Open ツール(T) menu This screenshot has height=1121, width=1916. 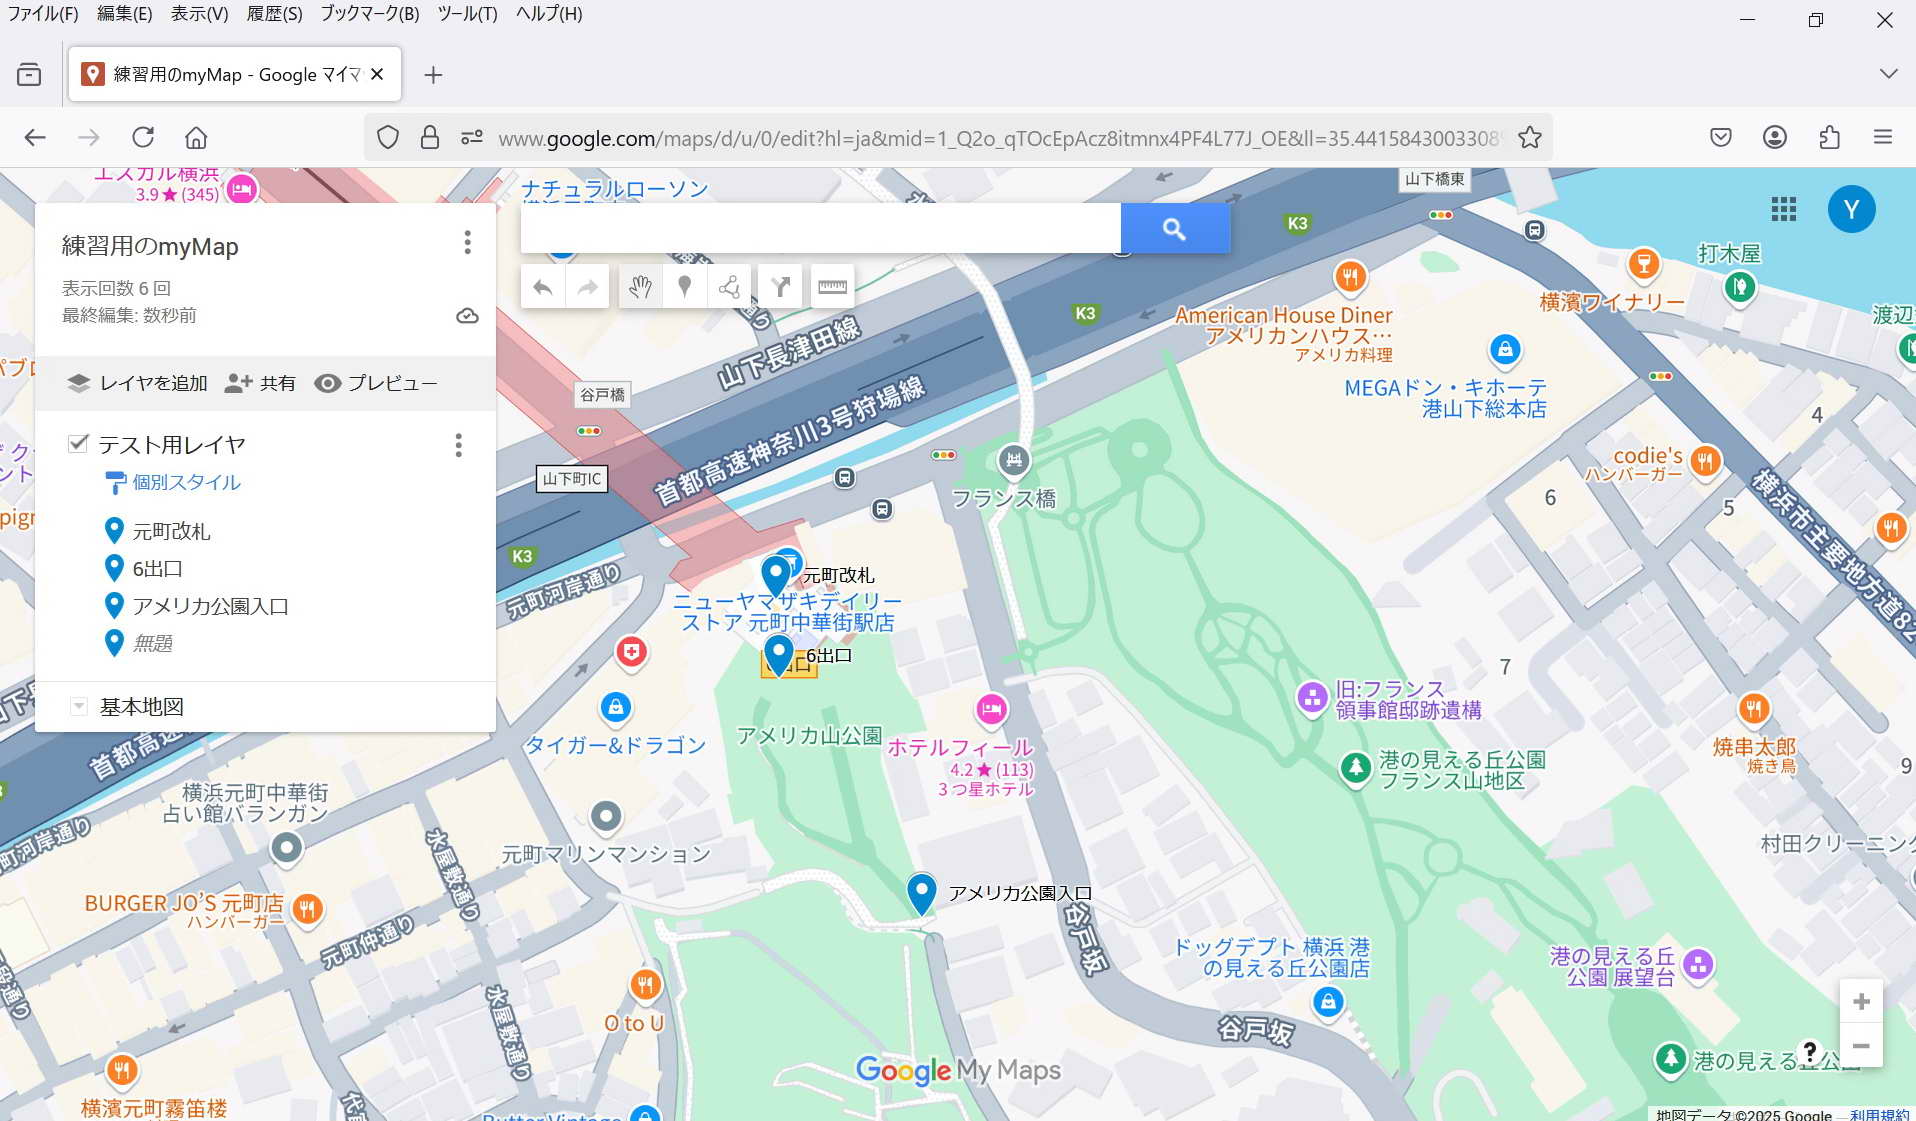[467, 14]
